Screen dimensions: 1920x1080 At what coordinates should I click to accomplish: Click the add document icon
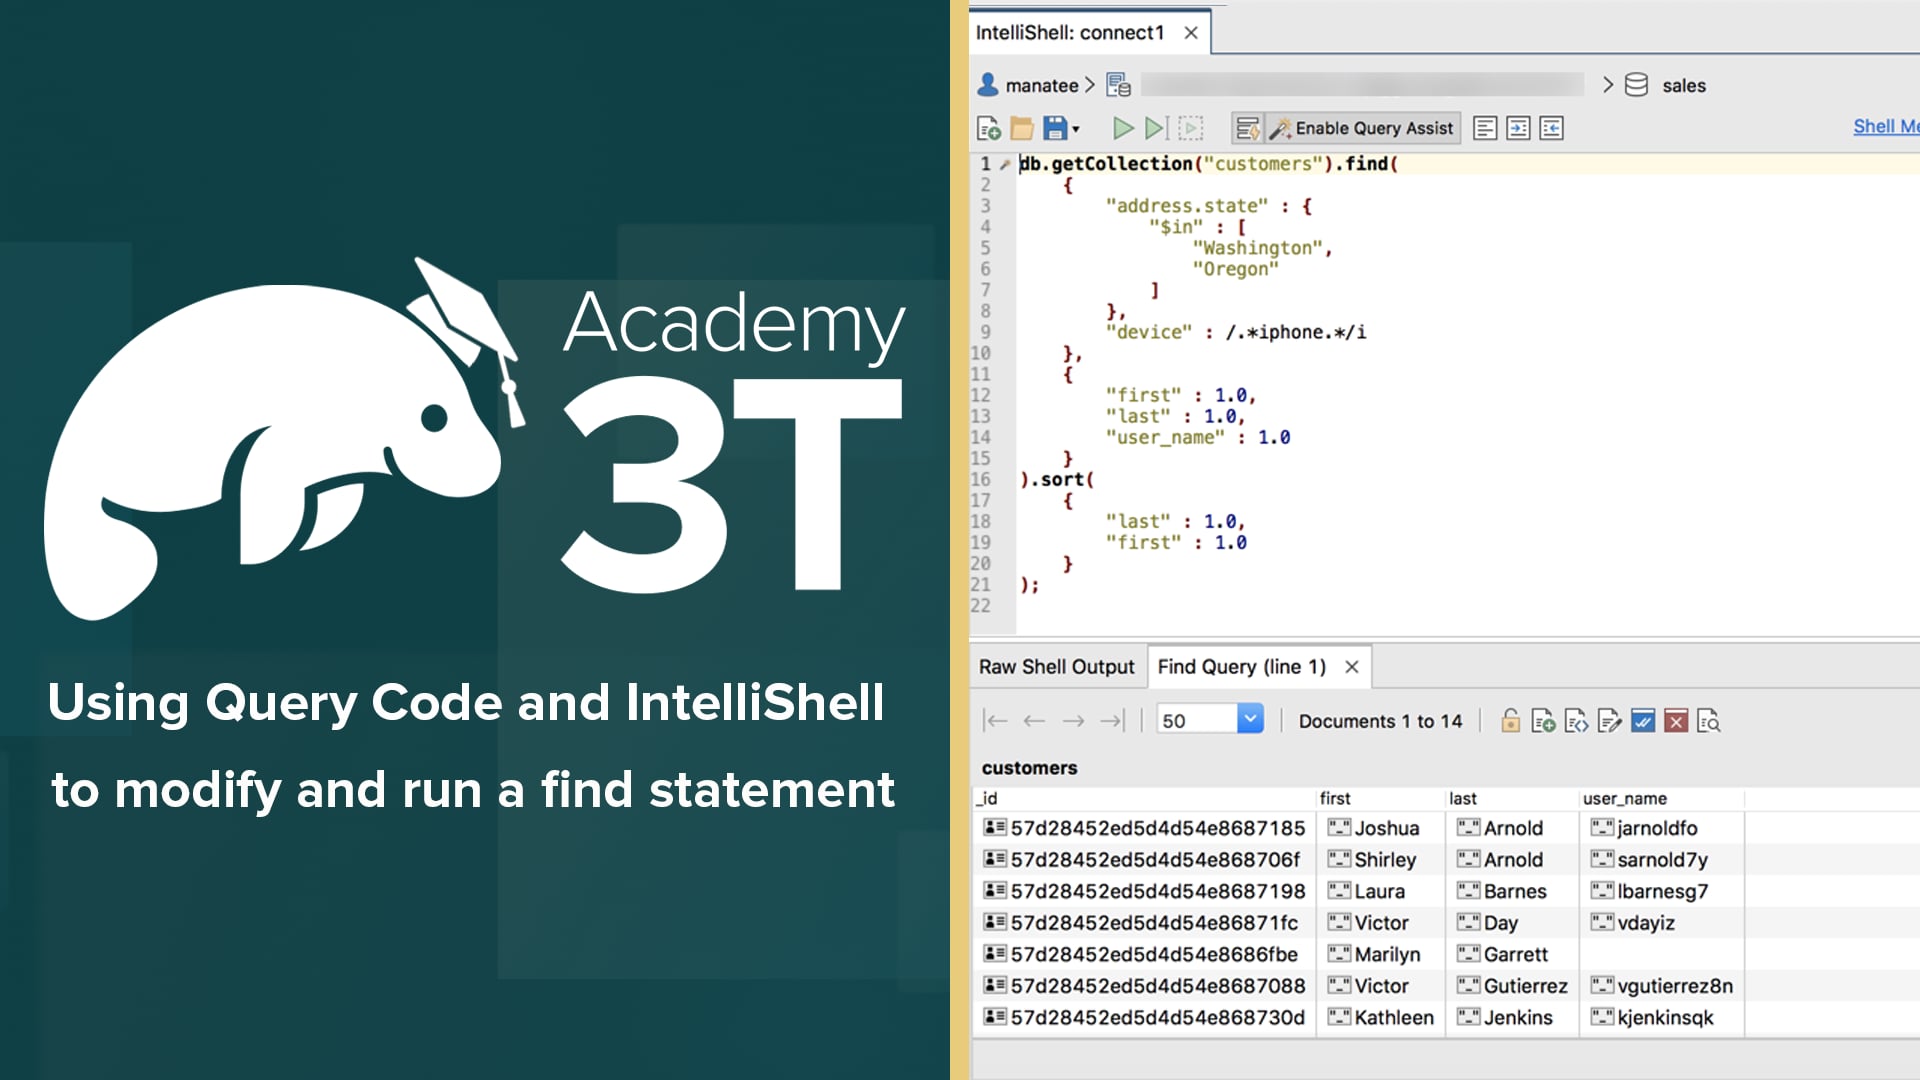1543,721
